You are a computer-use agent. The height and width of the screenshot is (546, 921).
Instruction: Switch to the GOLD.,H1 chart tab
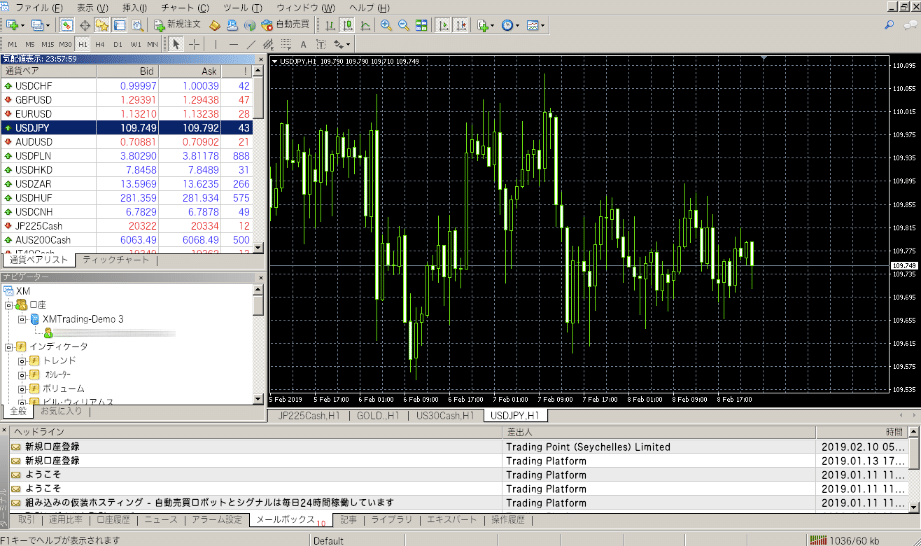point(378,416)
